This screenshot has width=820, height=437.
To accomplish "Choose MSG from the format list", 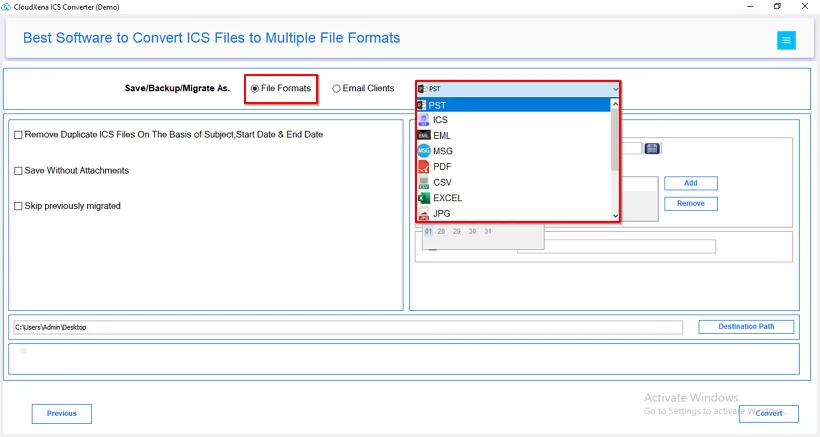I will tap(514, 151).
